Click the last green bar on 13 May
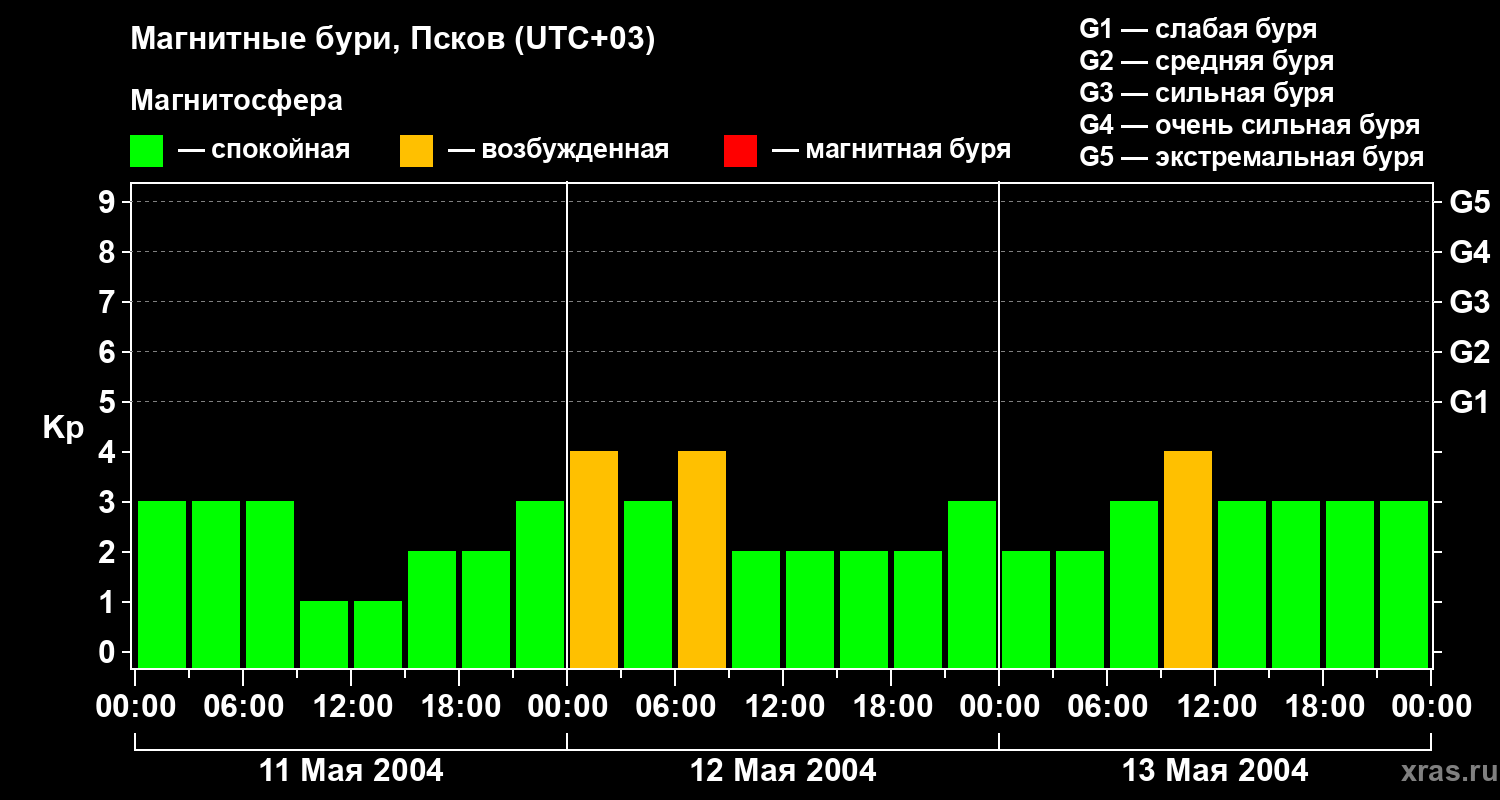 (1404, 584)
